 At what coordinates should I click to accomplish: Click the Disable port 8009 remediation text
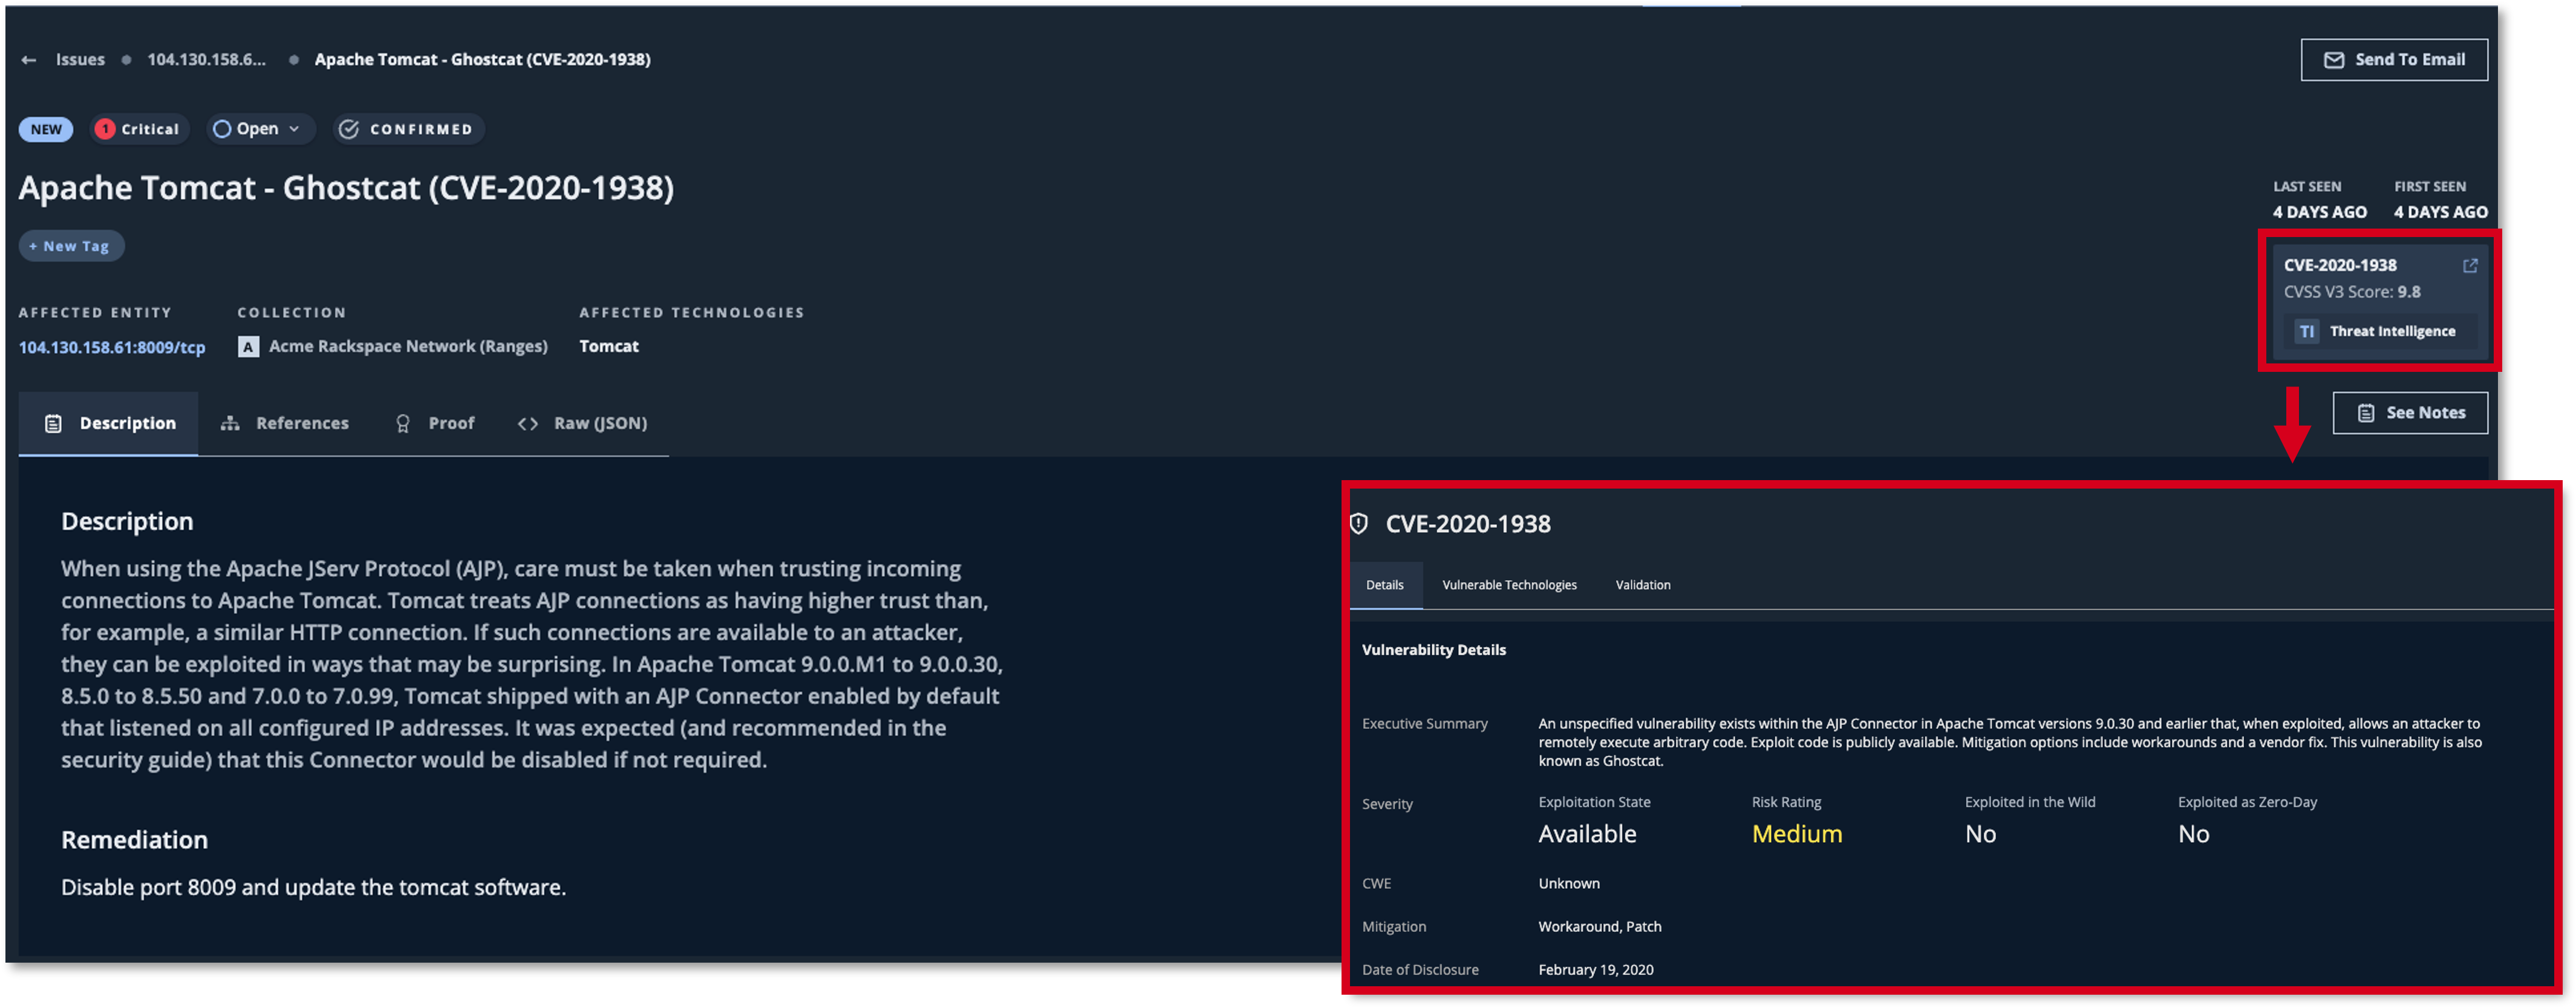click(x=313, y=888)
